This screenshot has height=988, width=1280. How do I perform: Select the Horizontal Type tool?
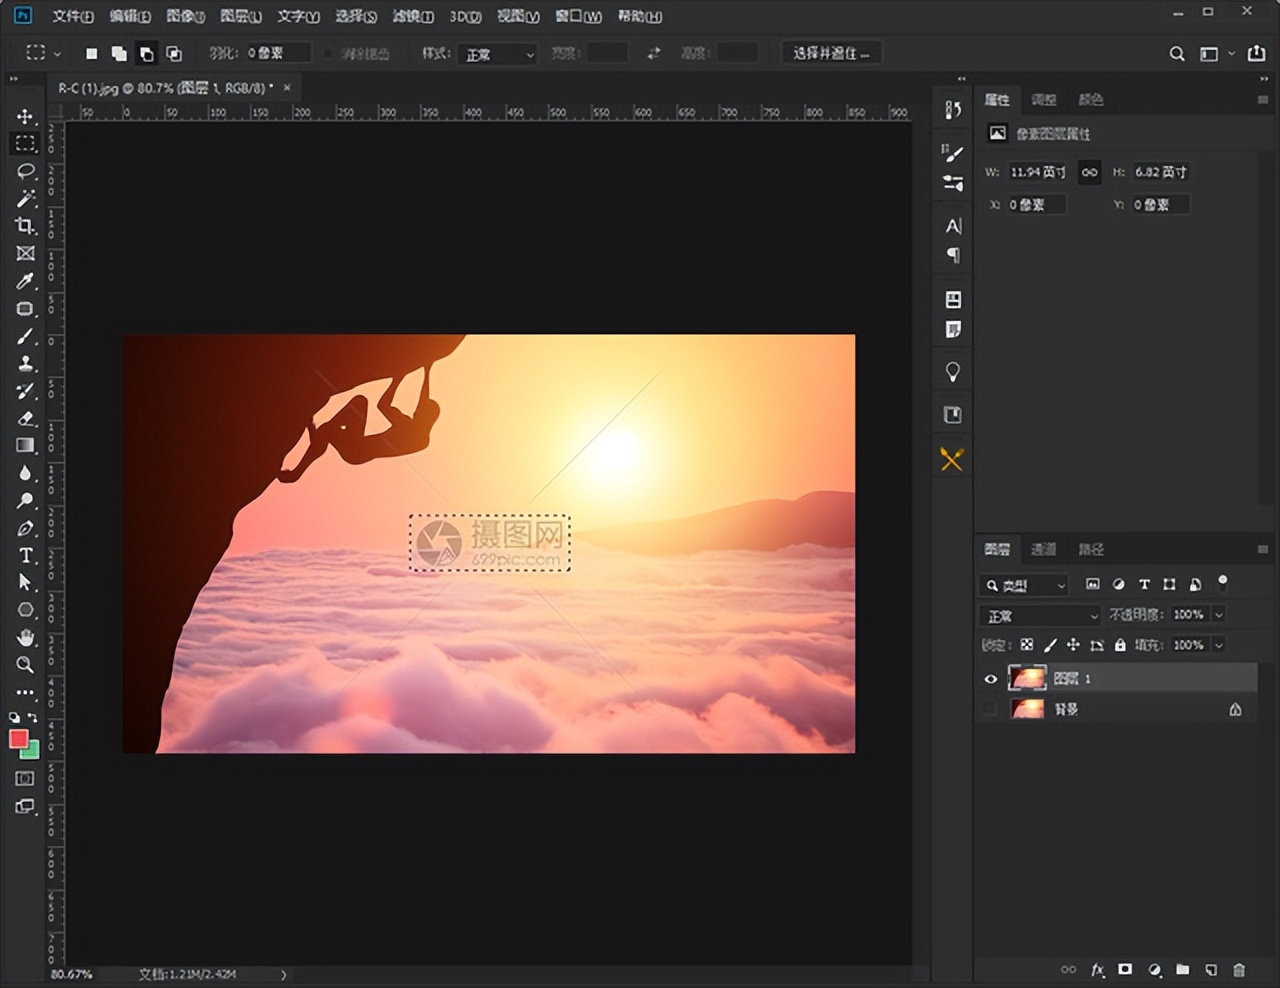tap(25, 555)
